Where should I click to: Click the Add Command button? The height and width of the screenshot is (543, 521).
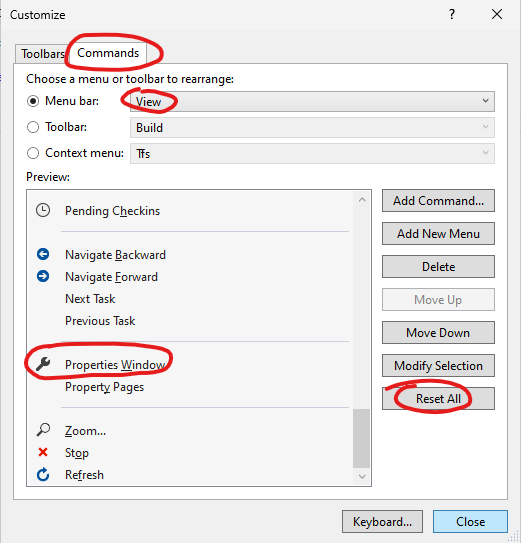[438, 201]
